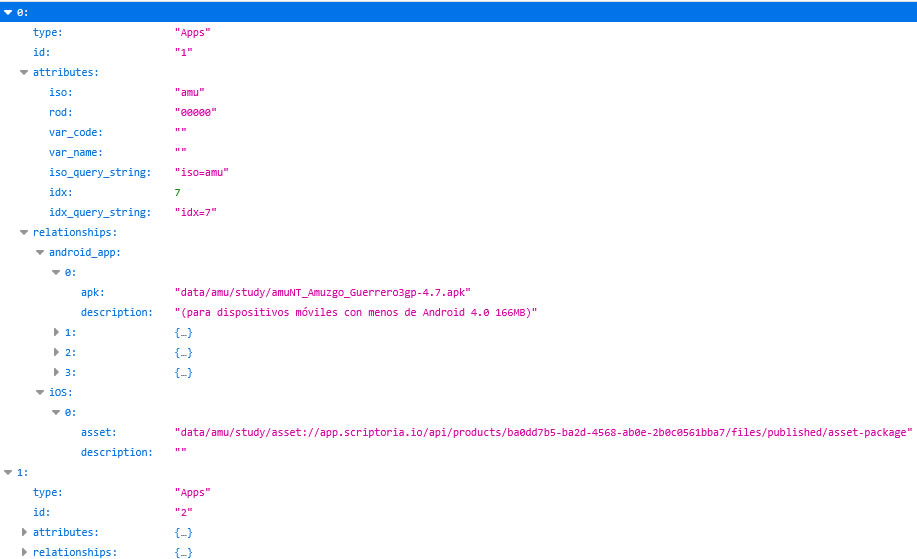
Task: Collapse android_app entry 0
Action: (x=57, y=272)
